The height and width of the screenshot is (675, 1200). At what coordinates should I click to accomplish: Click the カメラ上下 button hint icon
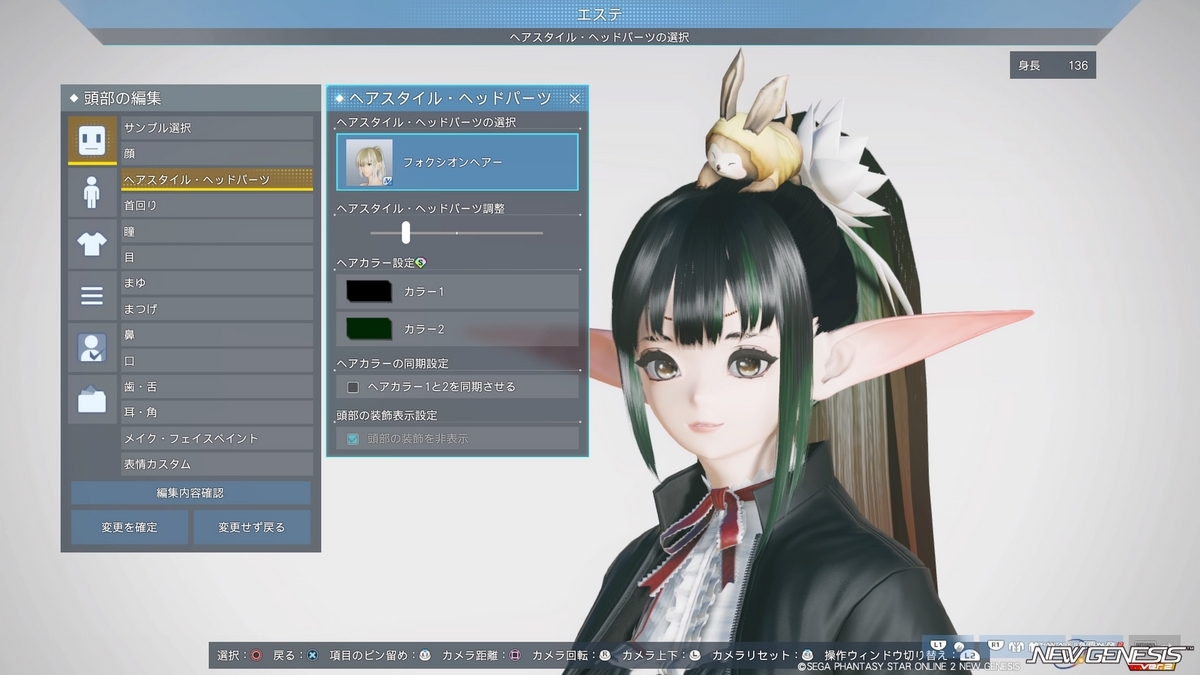pyautogui.click(x=694, y=655)
